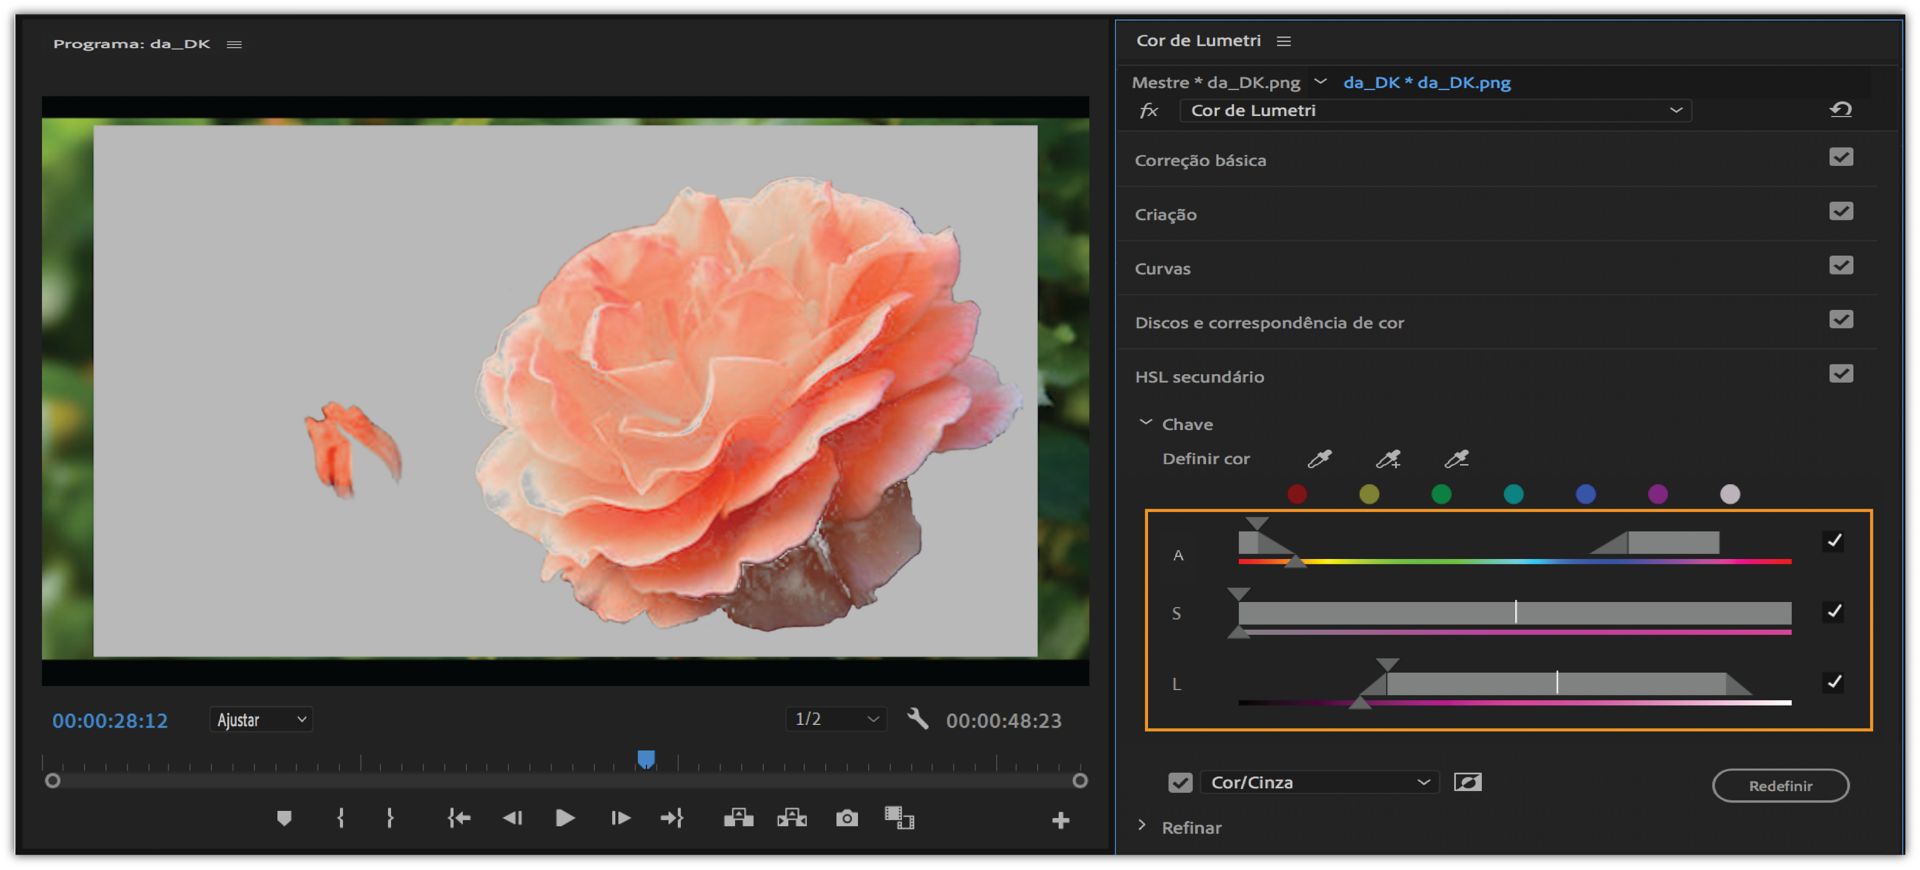Select the add color eyedropper tool
The width and height of the screenshot is (1920, 870).
pos(1388,459)
